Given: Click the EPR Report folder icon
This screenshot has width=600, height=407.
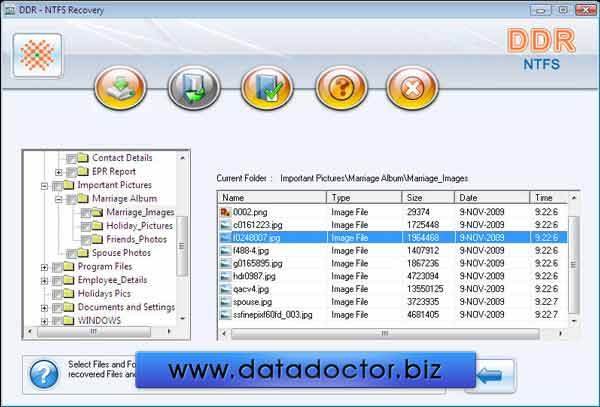Looking at the screenshot, I should click(x=83, y=171).
